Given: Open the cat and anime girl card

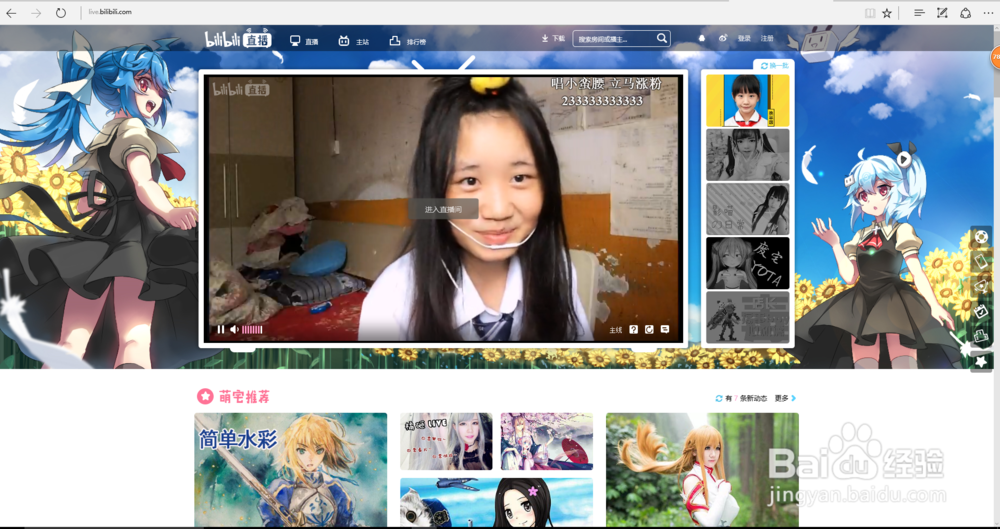Looking at the screenshot, I should point(496,502).
